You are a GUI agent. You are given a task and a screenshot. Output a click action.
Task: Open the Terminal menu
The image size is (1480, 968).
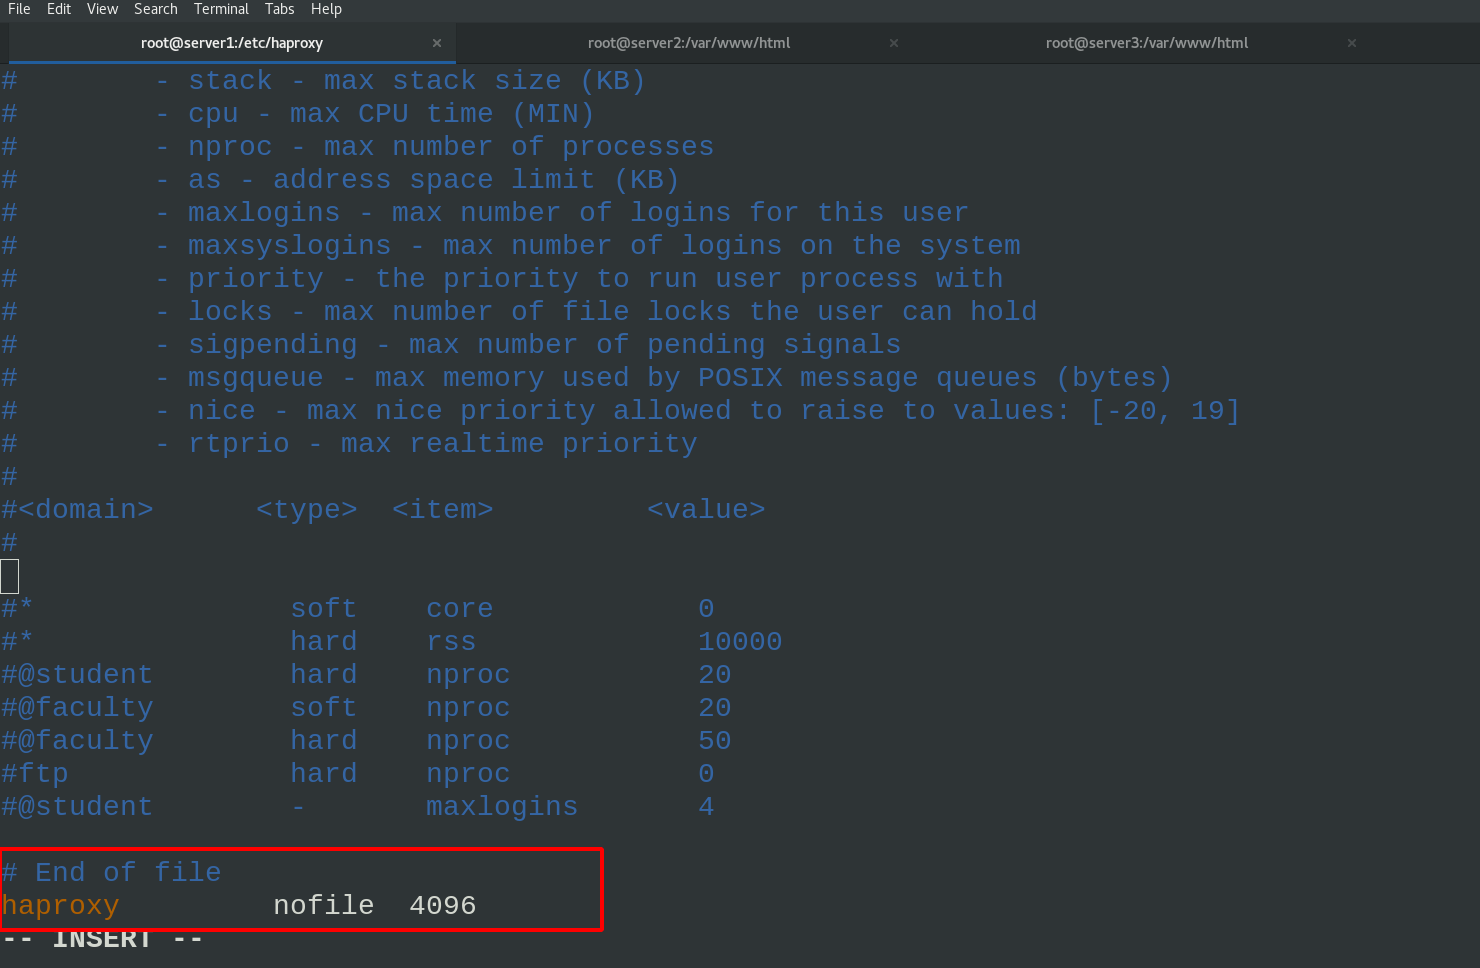pyautogui.click(x=221, y=9)
